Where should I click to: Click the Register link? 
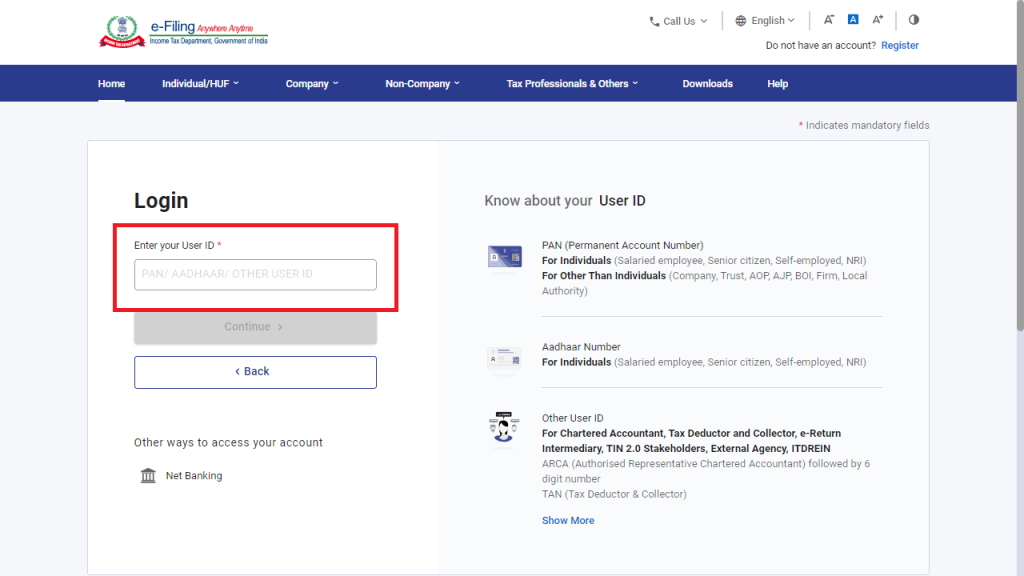click(899, 45)
